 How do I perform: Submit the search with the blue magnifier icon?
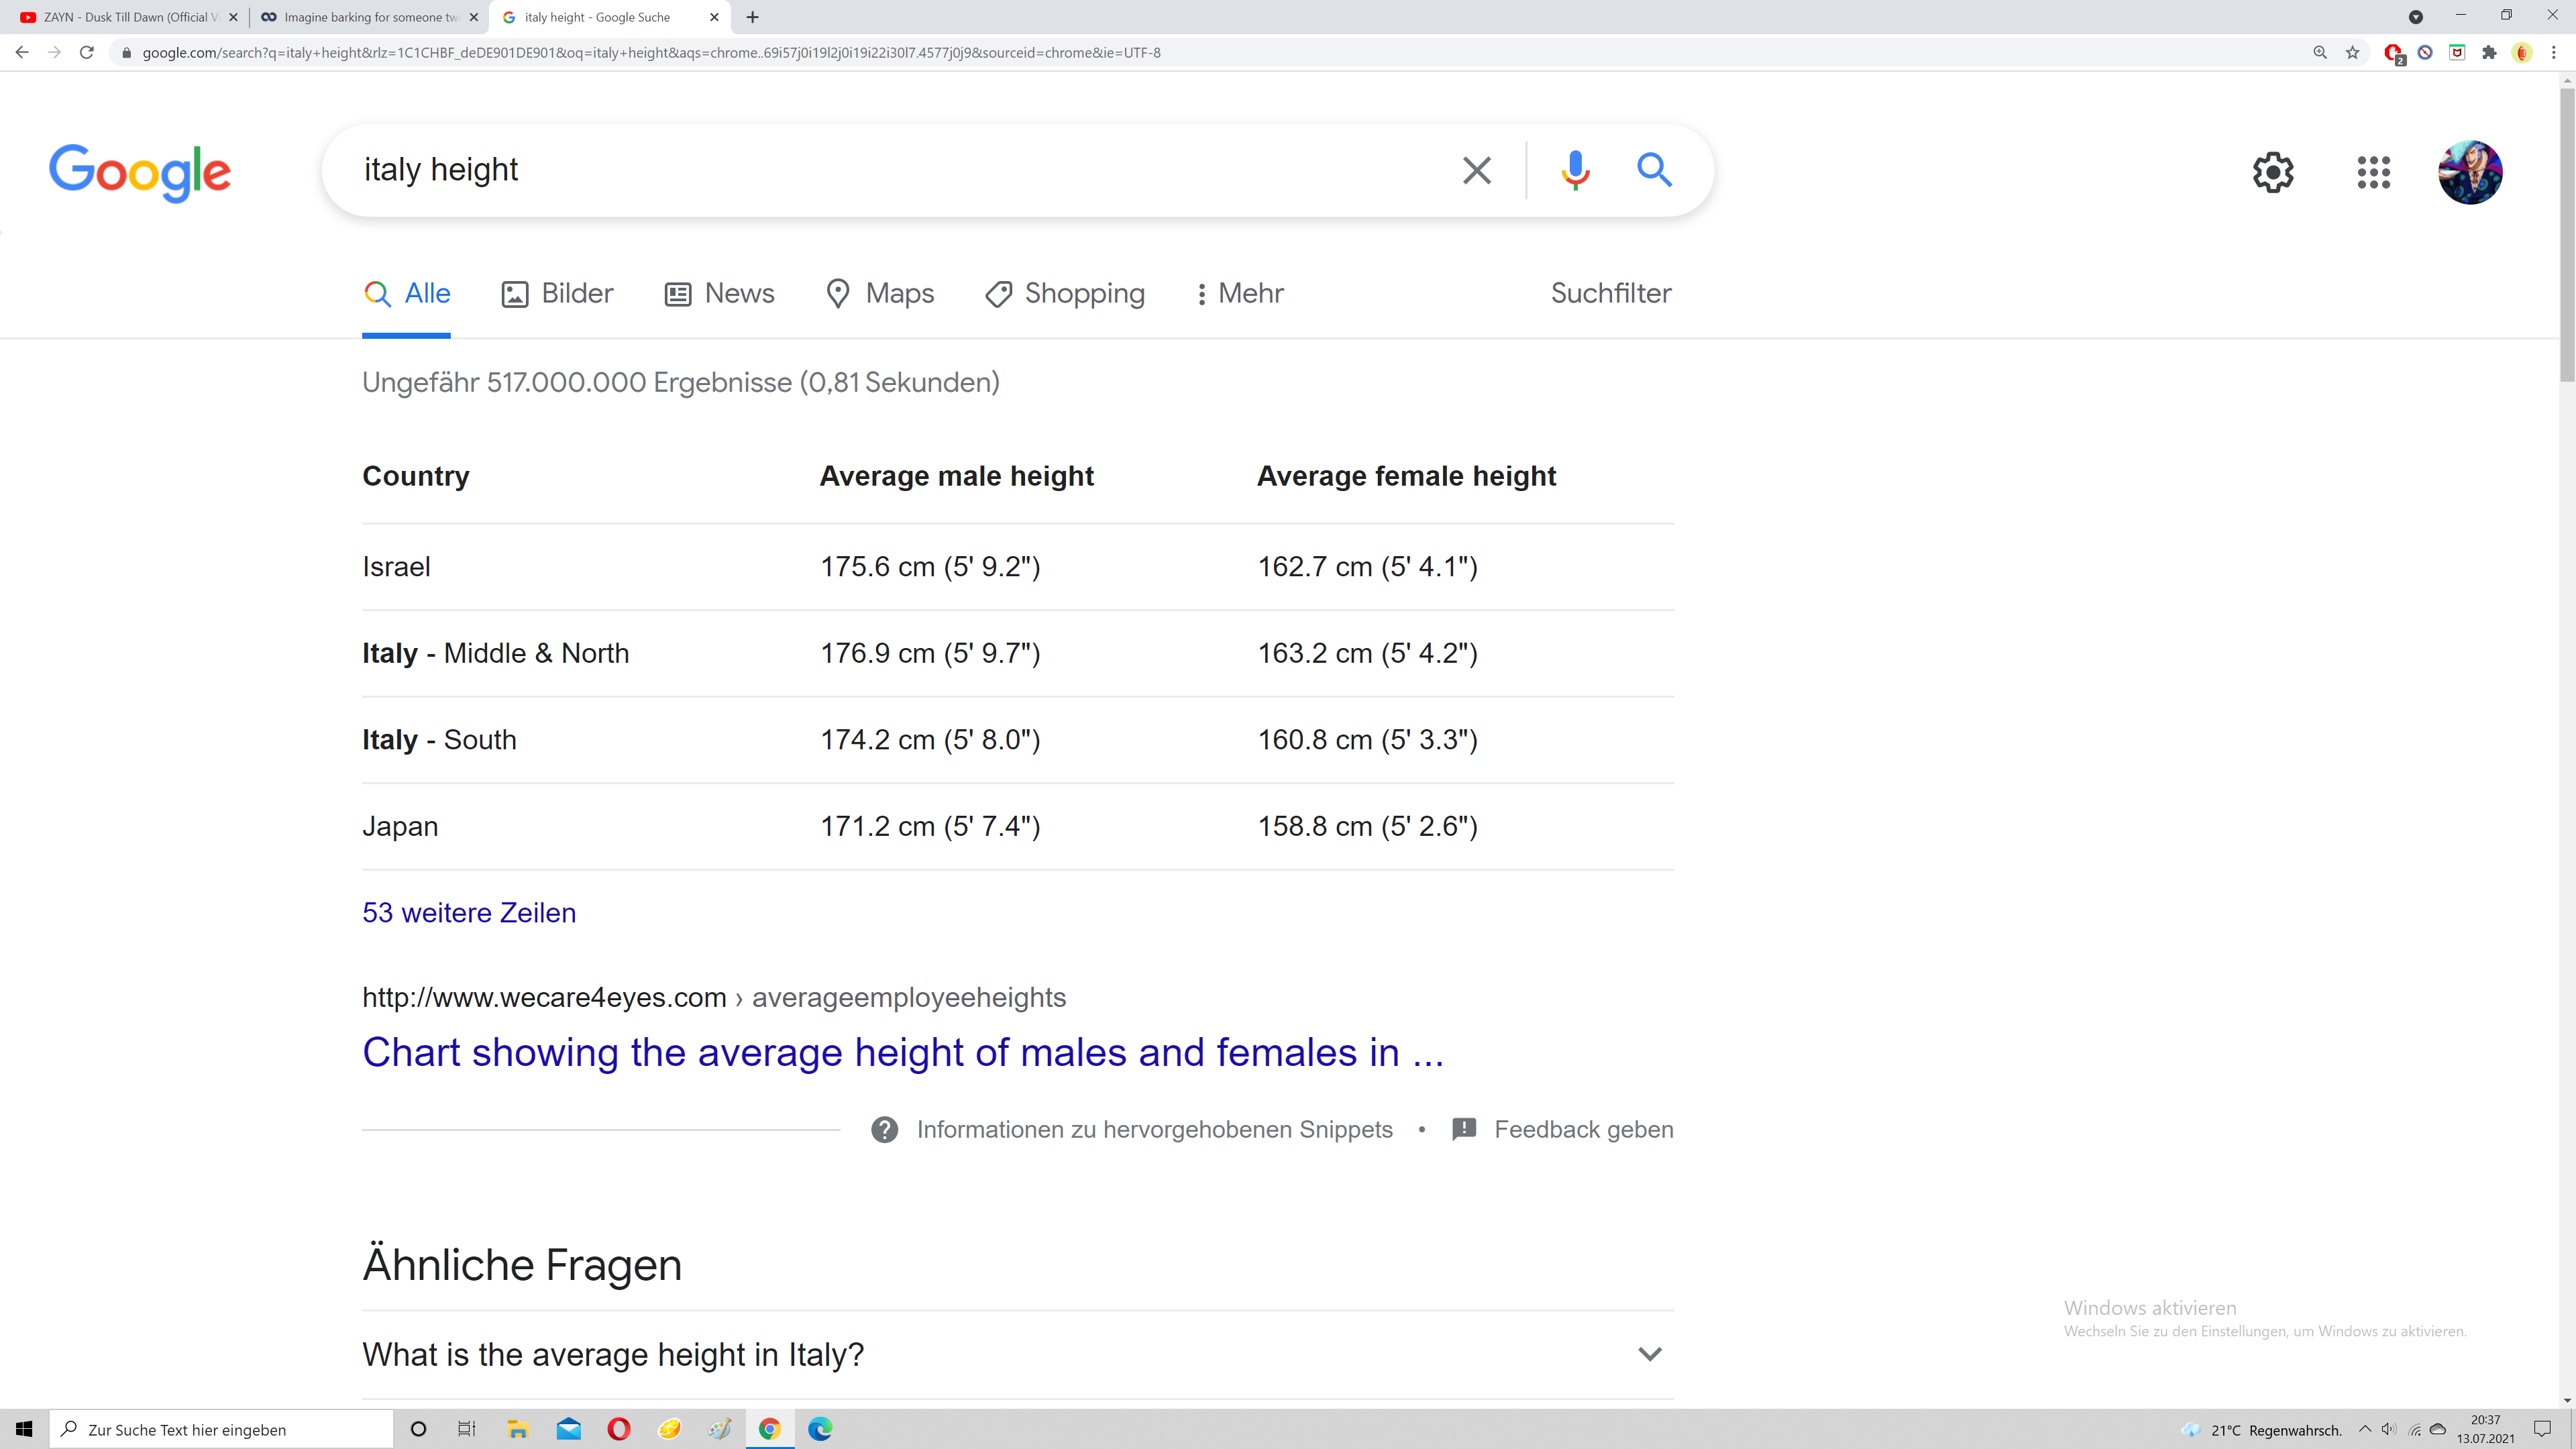(1654, 171)
